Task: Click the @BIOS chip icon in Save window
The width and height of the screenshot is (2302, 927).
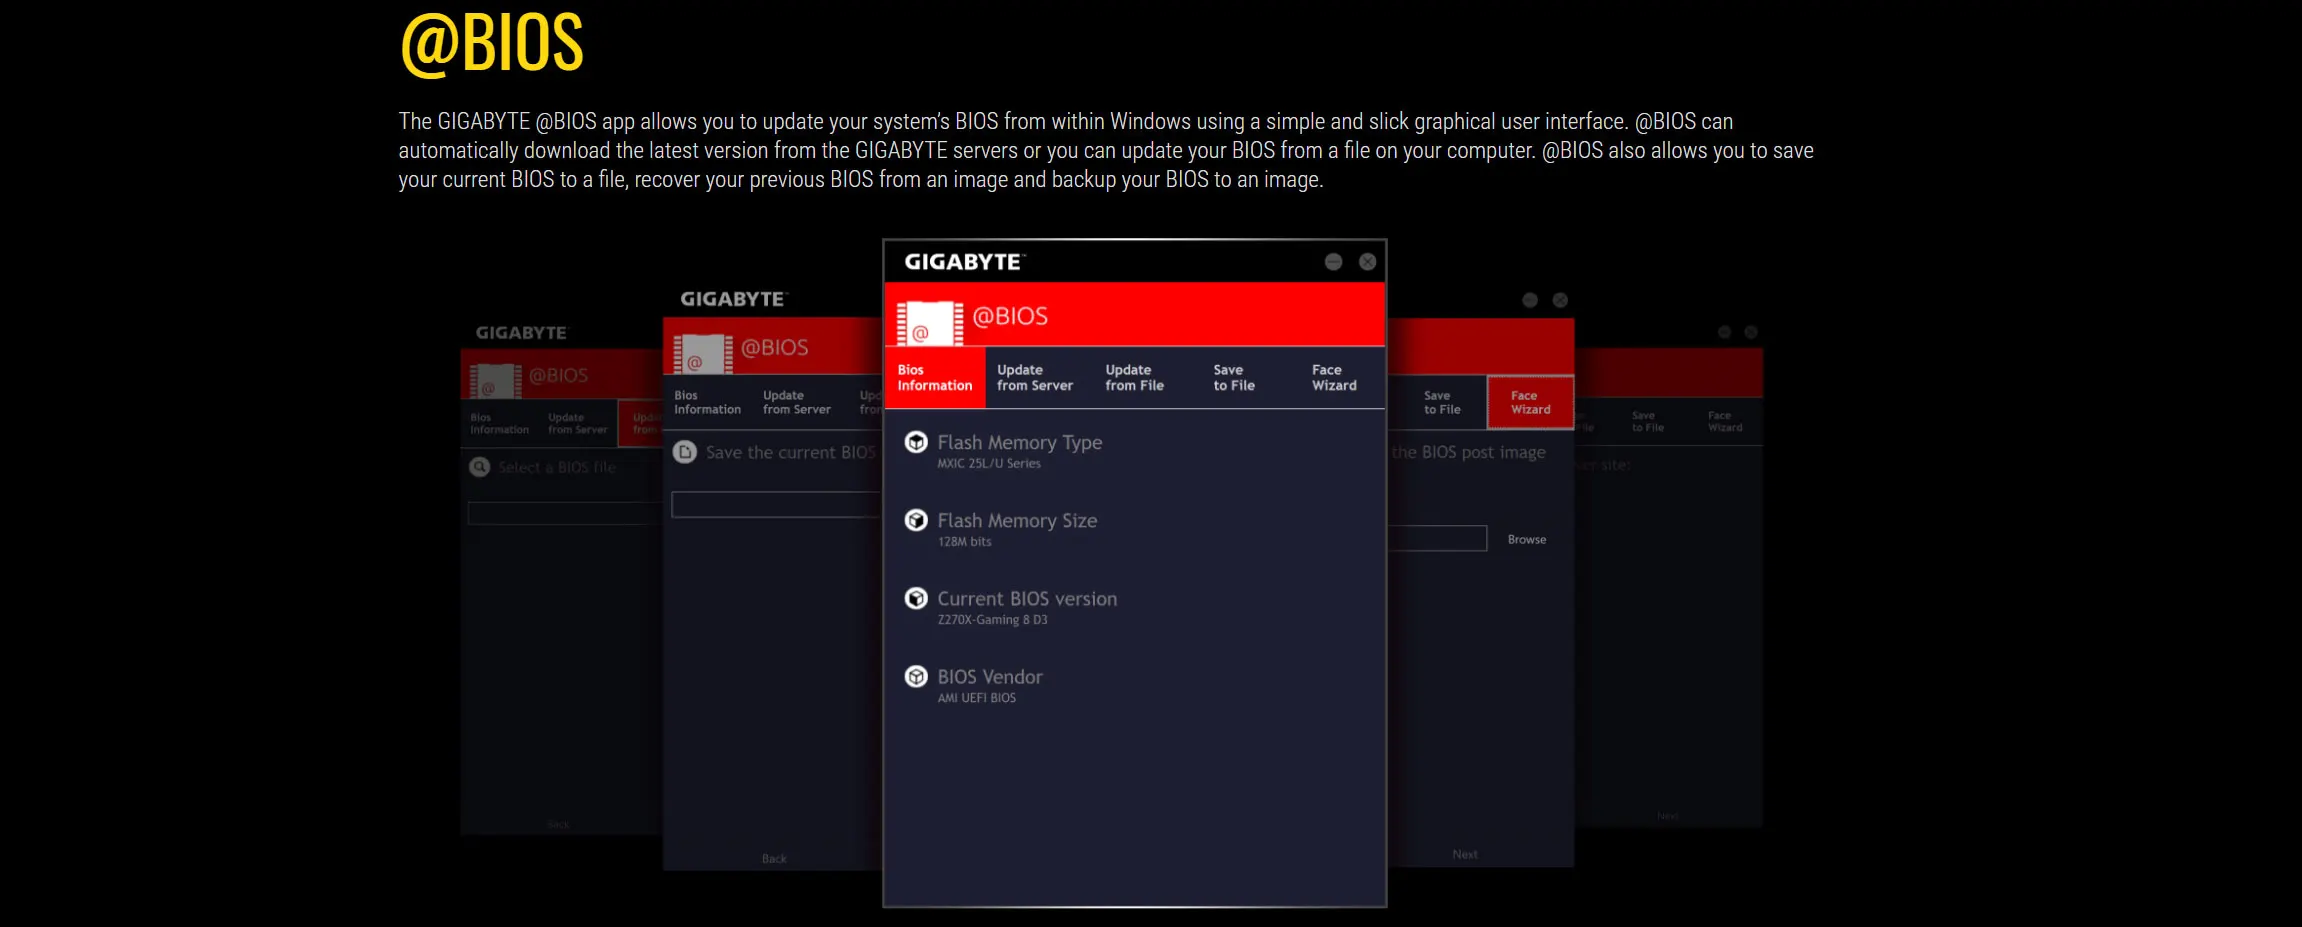Action: (702, 354)
